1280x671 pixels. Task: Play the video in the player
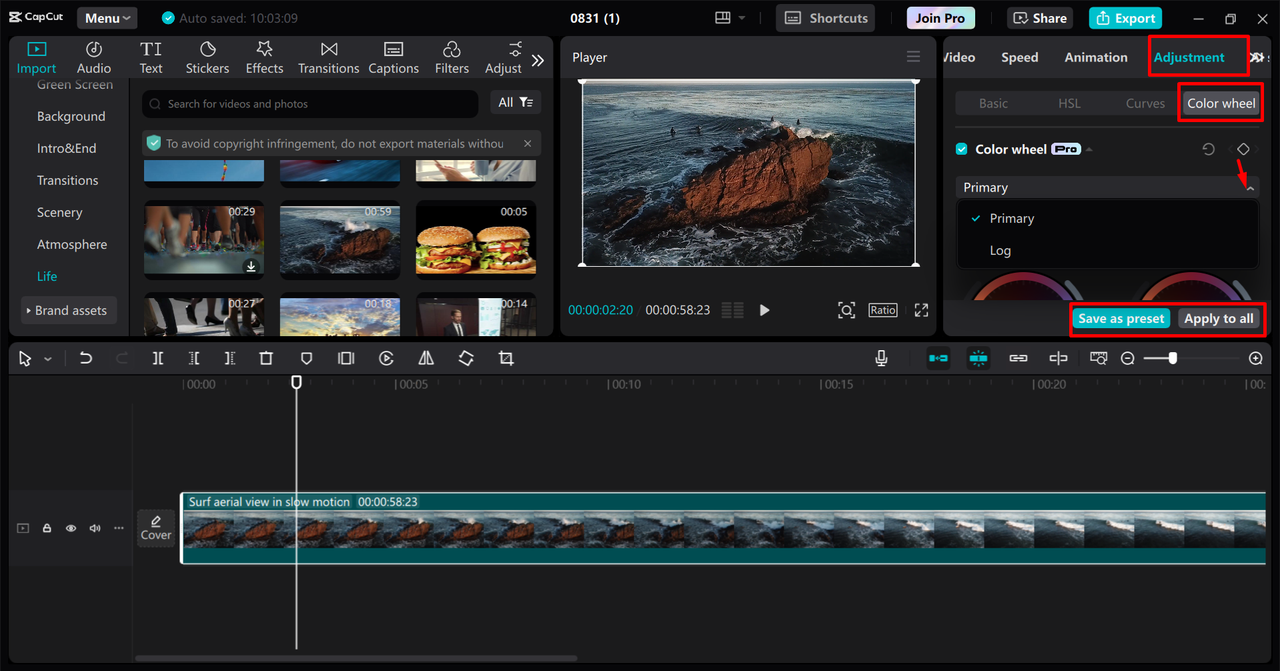pyautogui.click(x=764, y=310)
